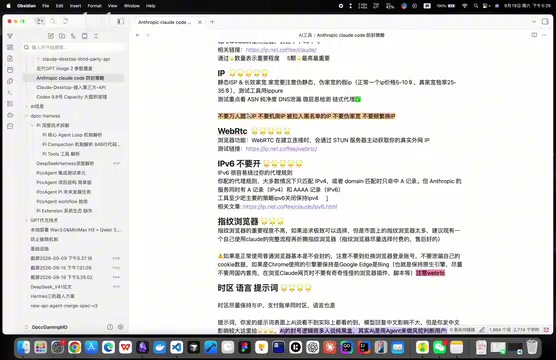
Task: Collapse the Pi subfolder under dpcc-harness
Action: pyautogui.click(x=32, y=125)
